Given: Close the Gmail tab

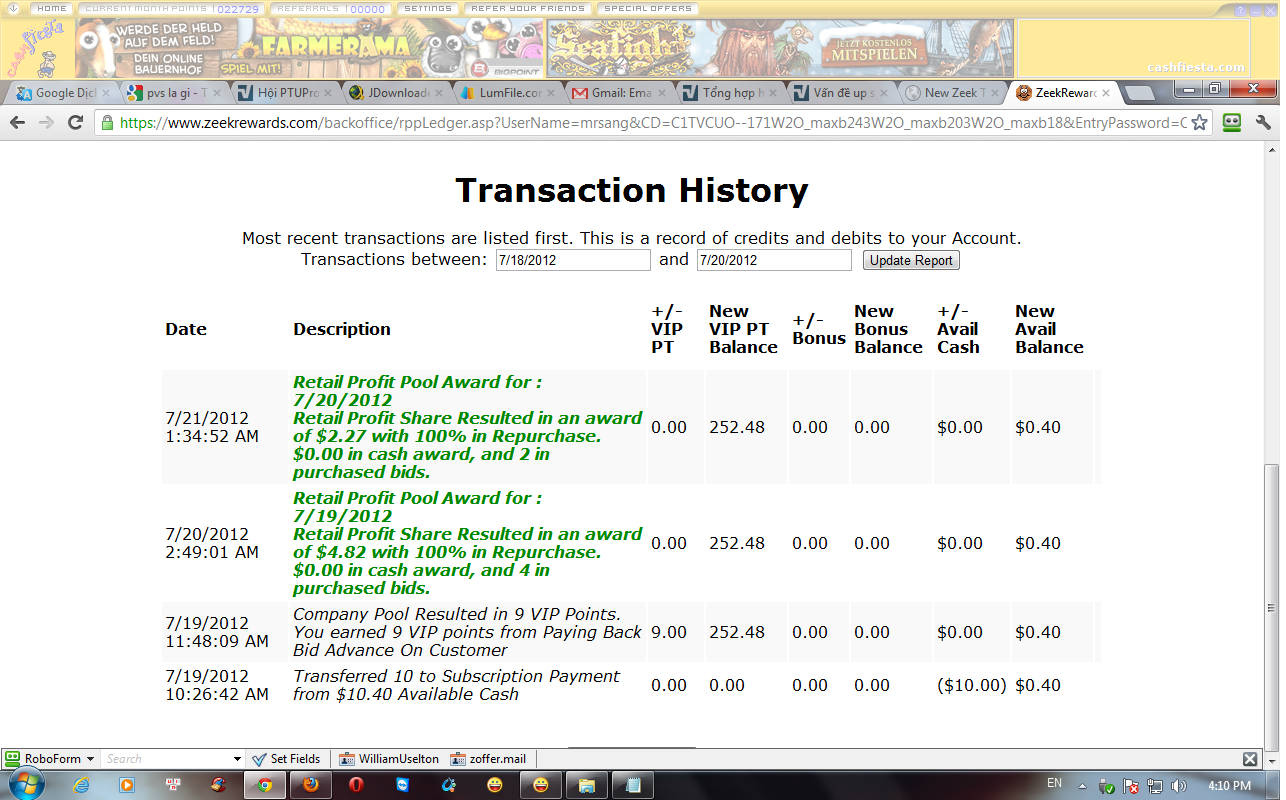Looking at the screenshot, I should tap(662, 93).
